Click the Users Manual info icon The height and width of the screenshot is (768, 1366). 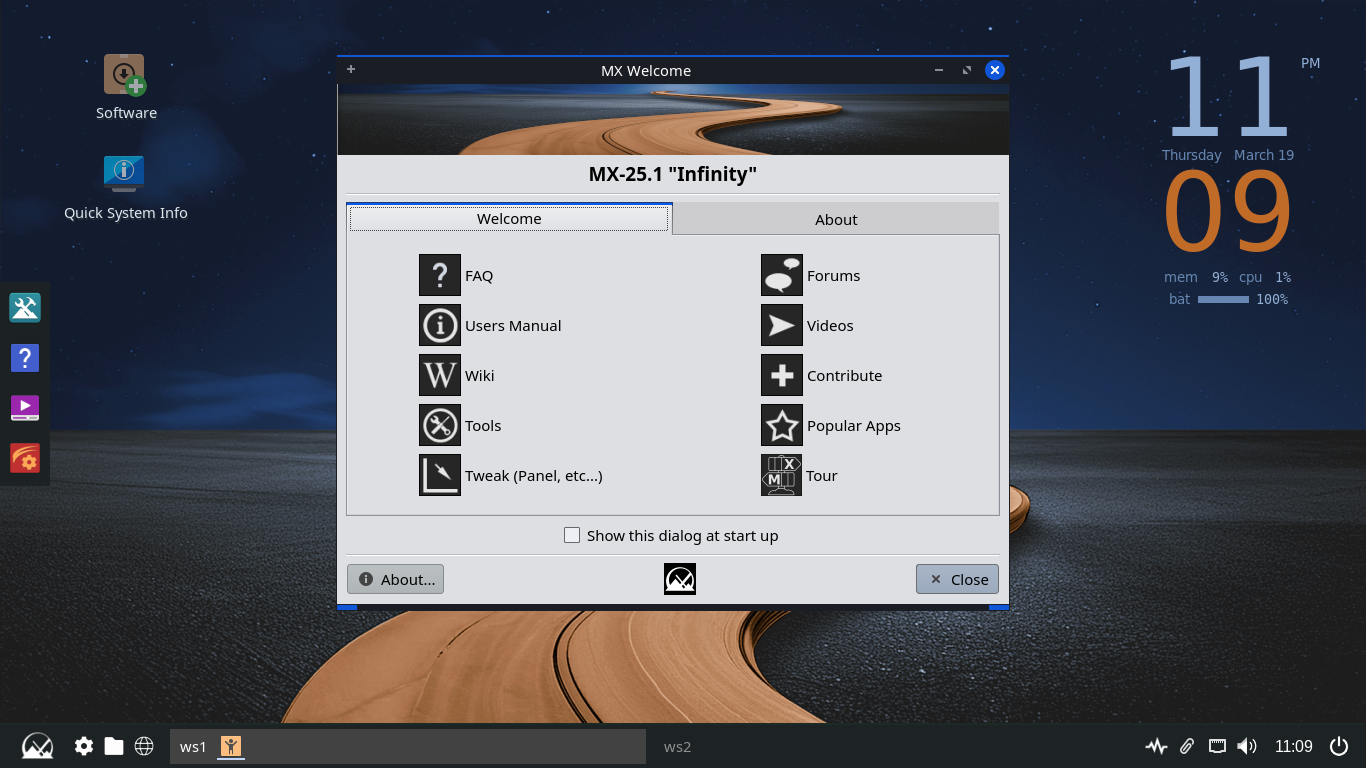coord(439,325)
